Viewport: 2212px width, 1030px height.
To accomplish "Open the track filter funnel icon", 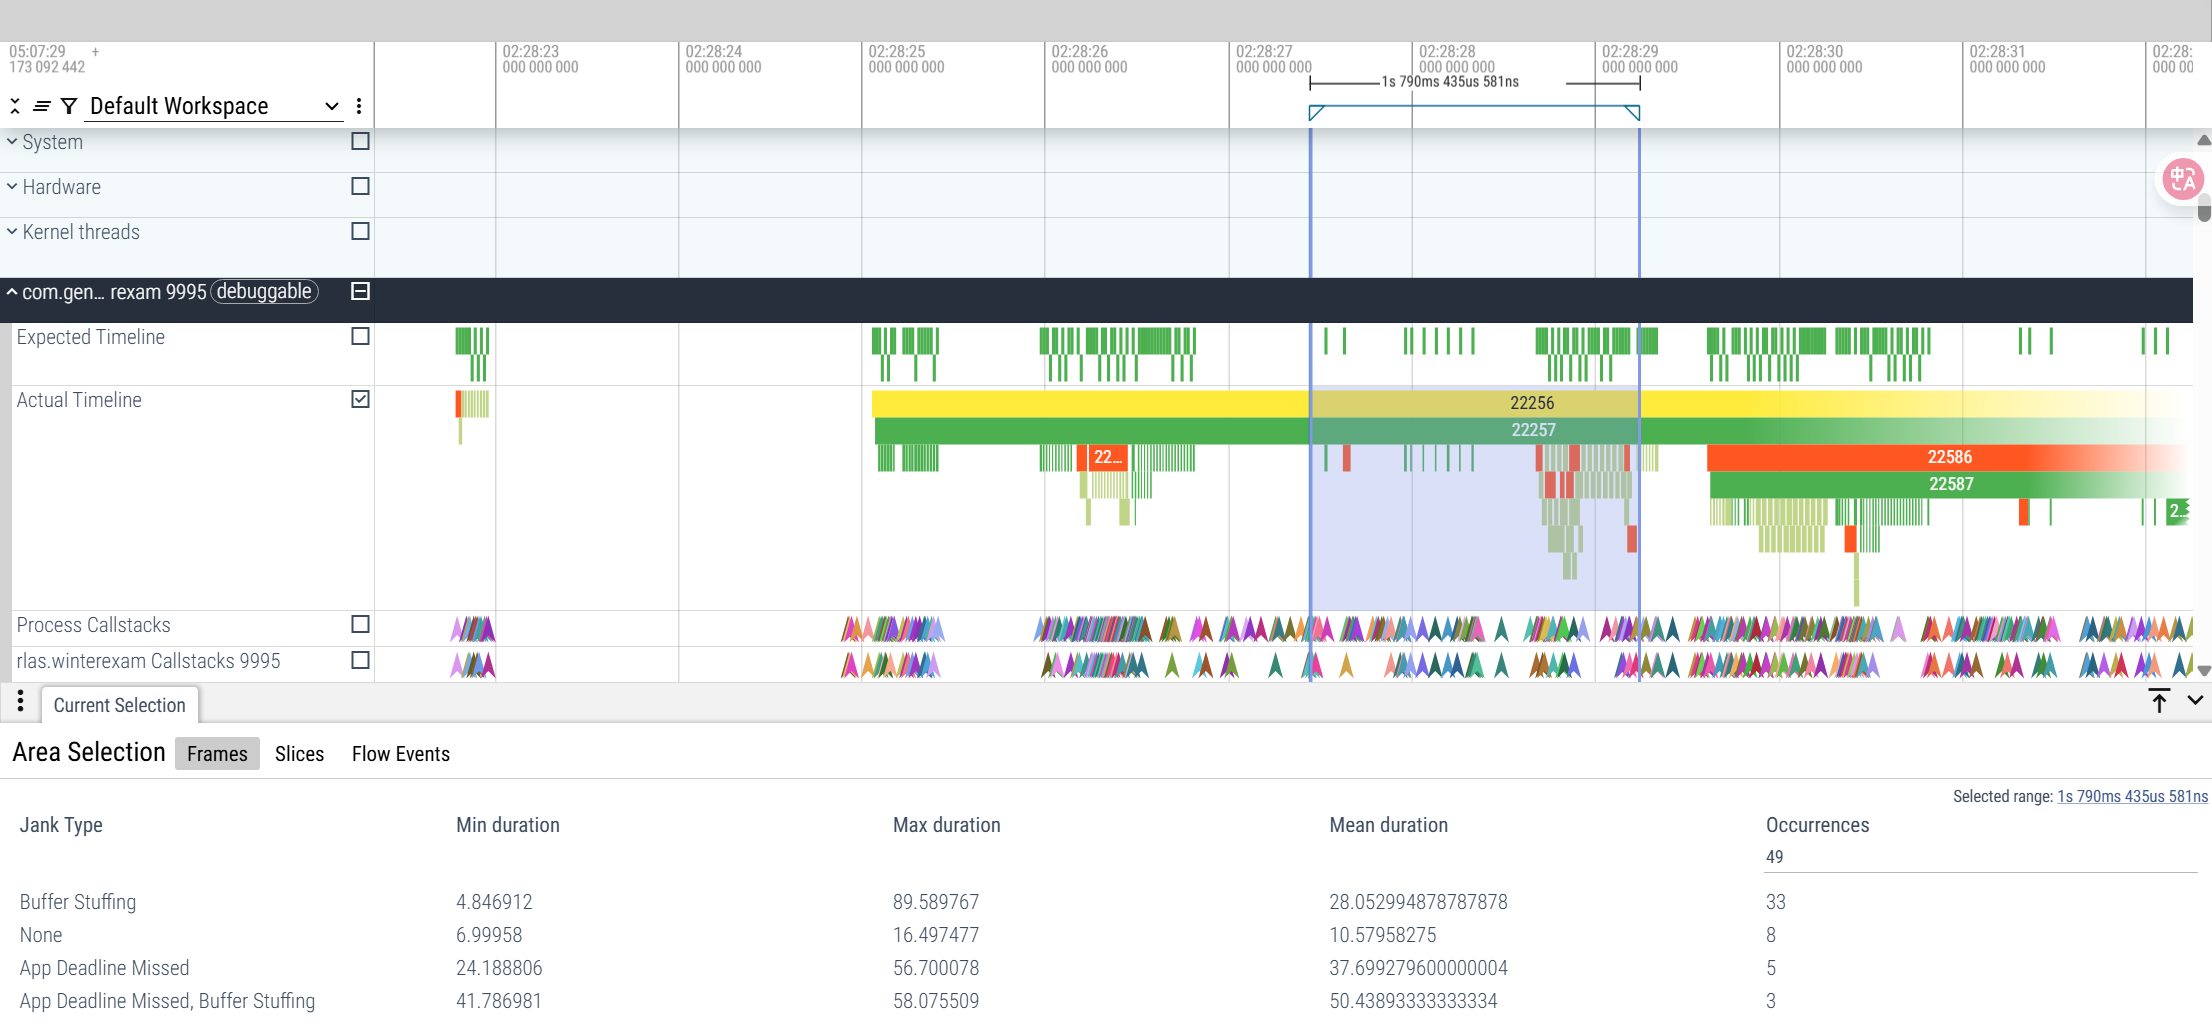I will tap(69, 106).
